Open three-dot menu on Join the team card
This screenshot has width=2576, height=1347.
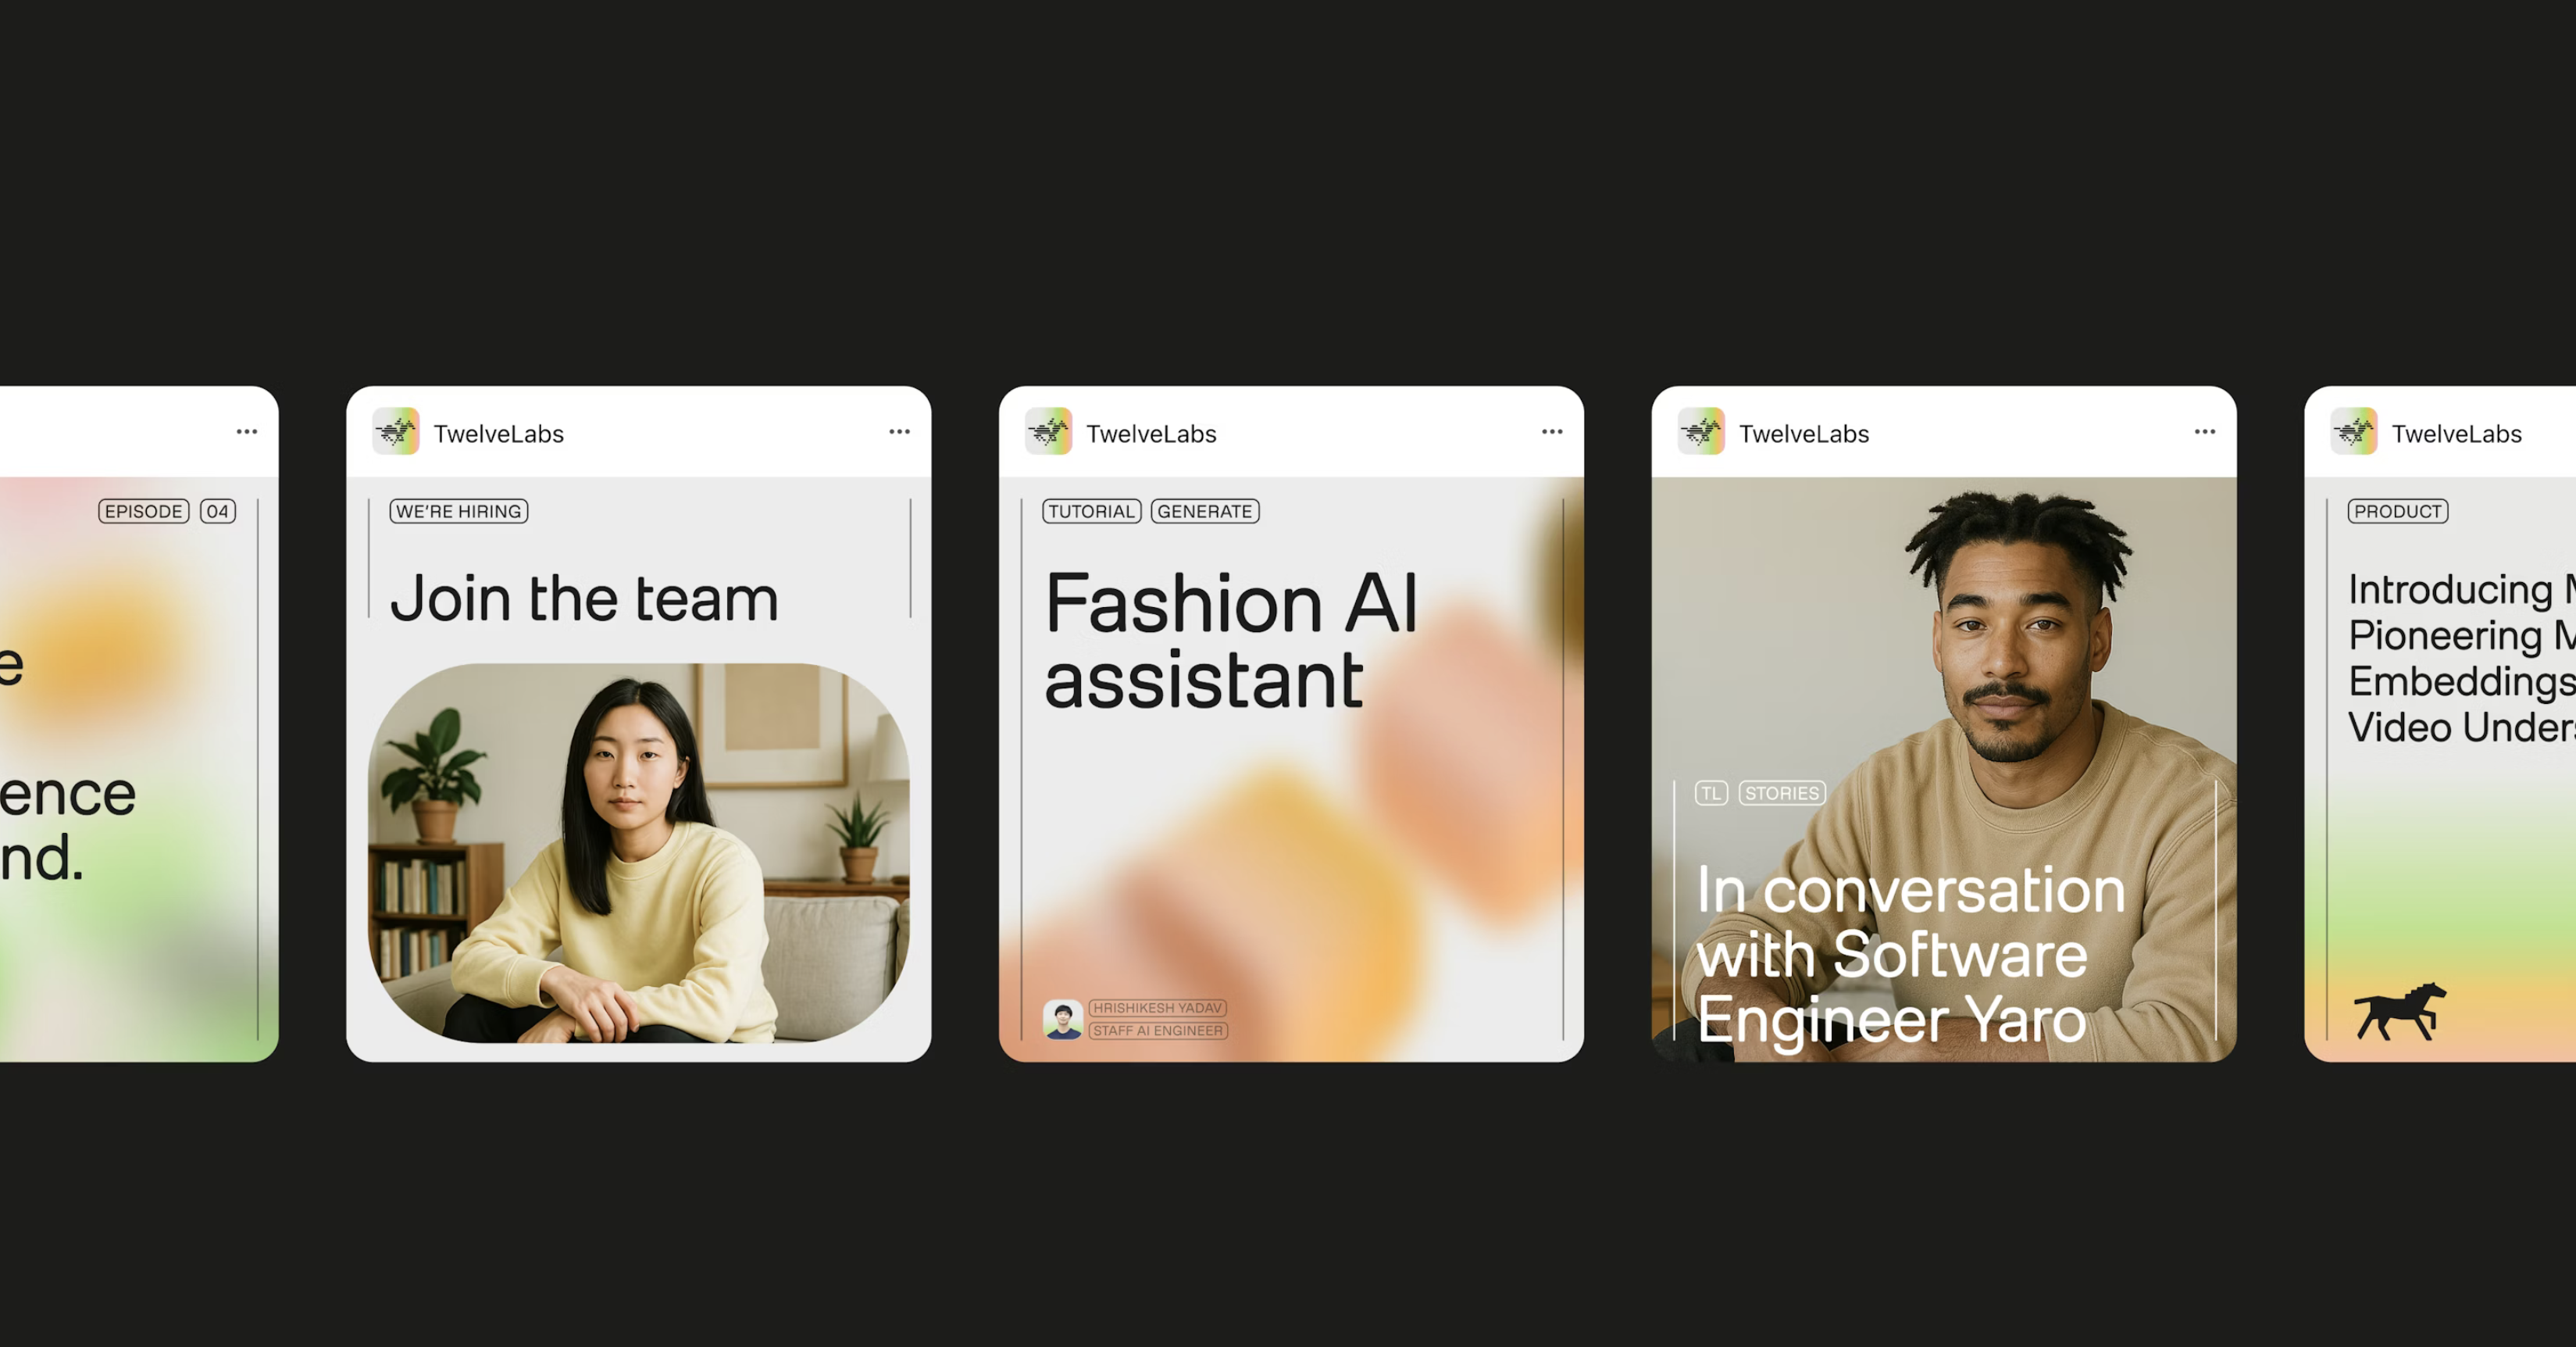click(x=899, y=432)
